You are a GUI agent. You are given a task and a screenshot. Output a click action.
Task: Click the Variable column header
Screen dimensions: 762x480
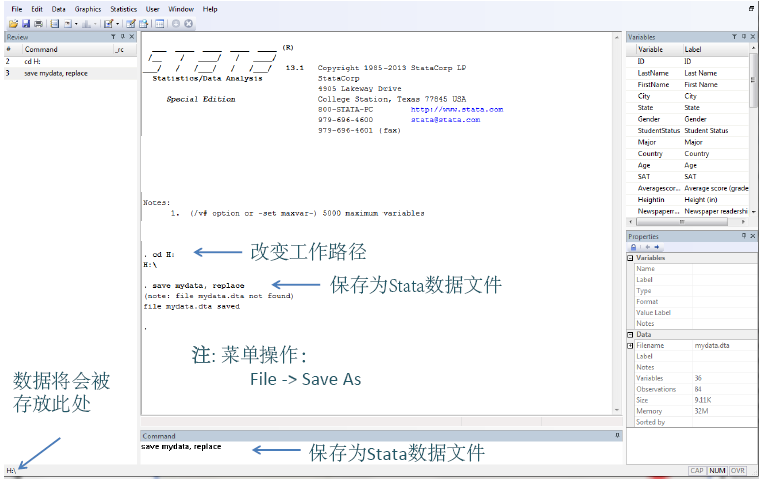point(658,50)
